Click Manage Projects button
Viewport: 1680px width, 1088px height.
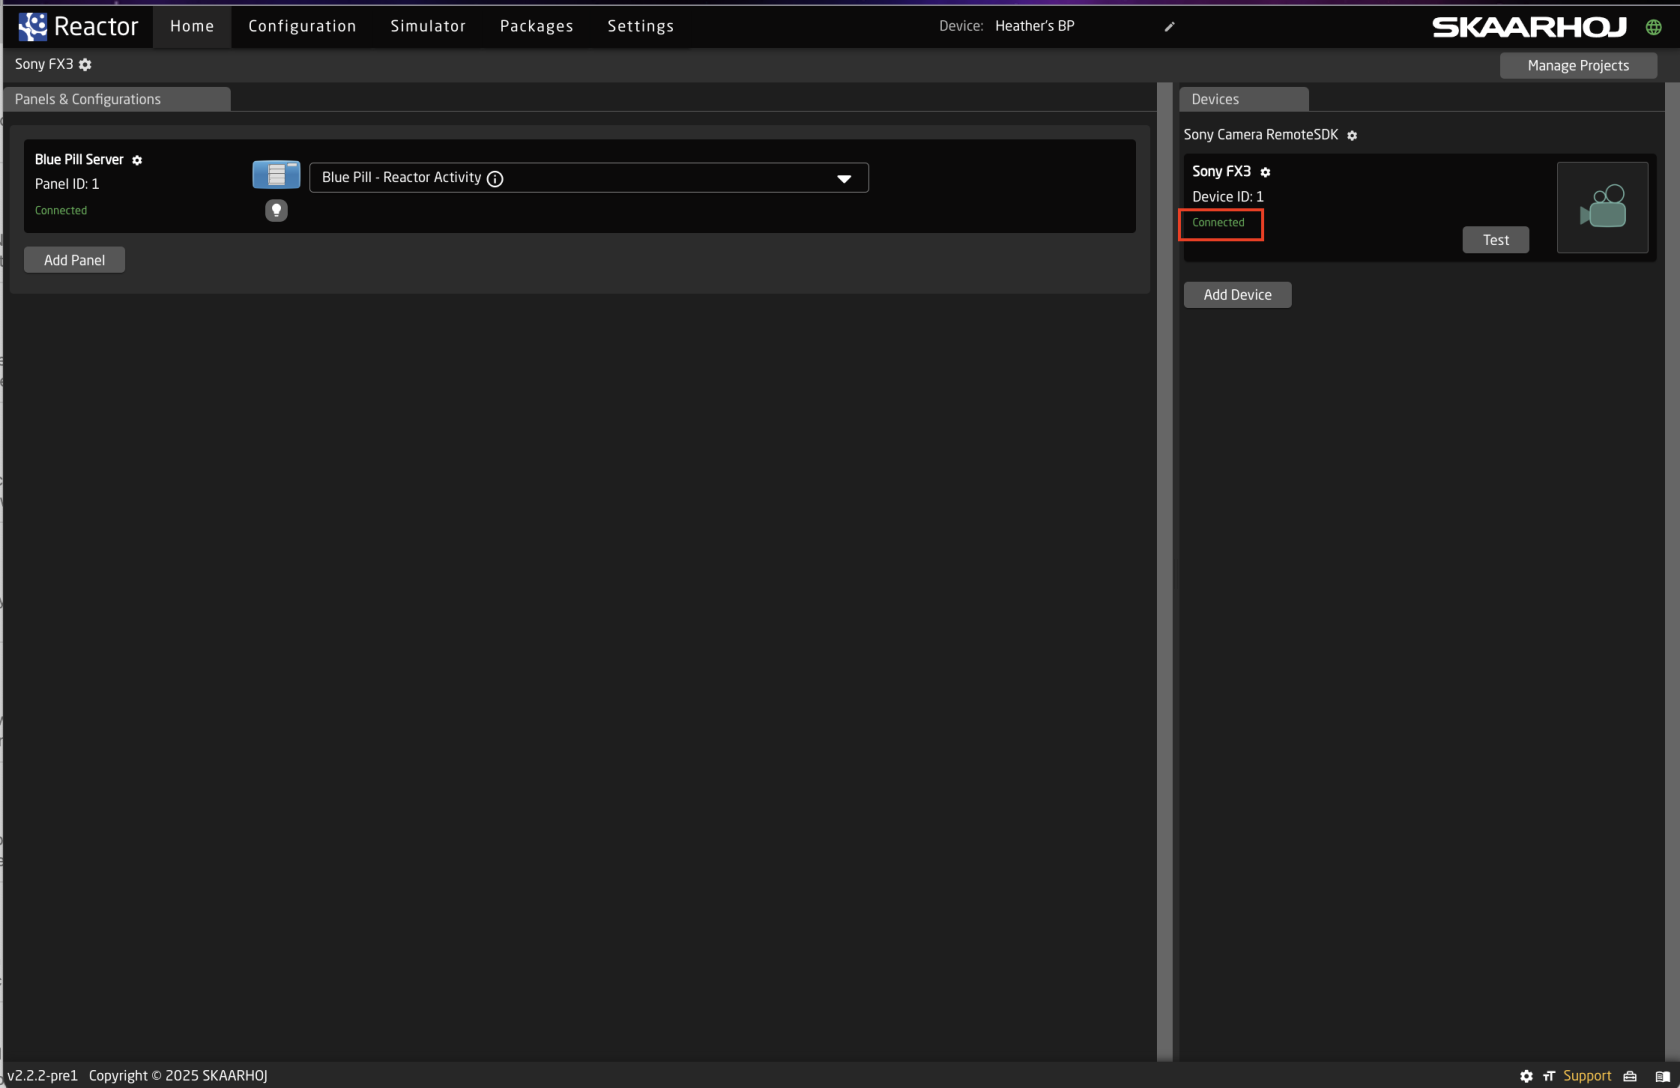[1578, 65]
